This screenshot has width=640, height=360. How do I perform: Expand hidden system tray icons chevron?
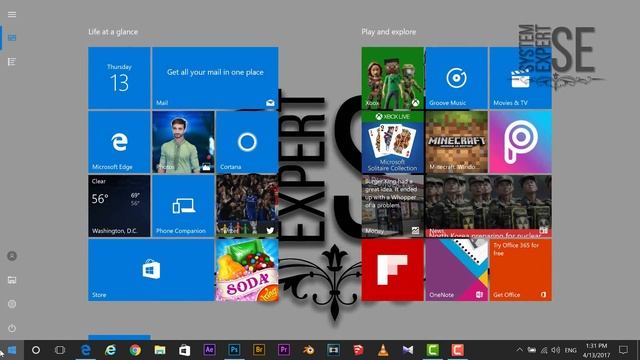click(519, 350)
